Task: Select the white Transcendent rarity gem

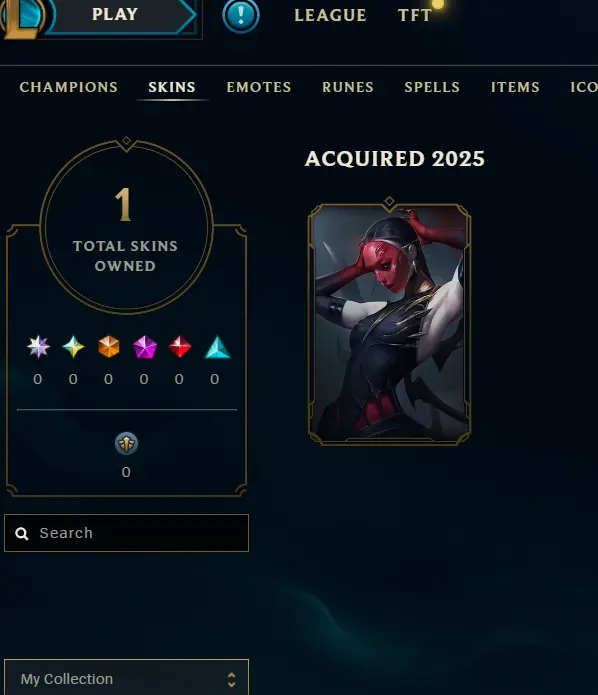Action: 38,347
